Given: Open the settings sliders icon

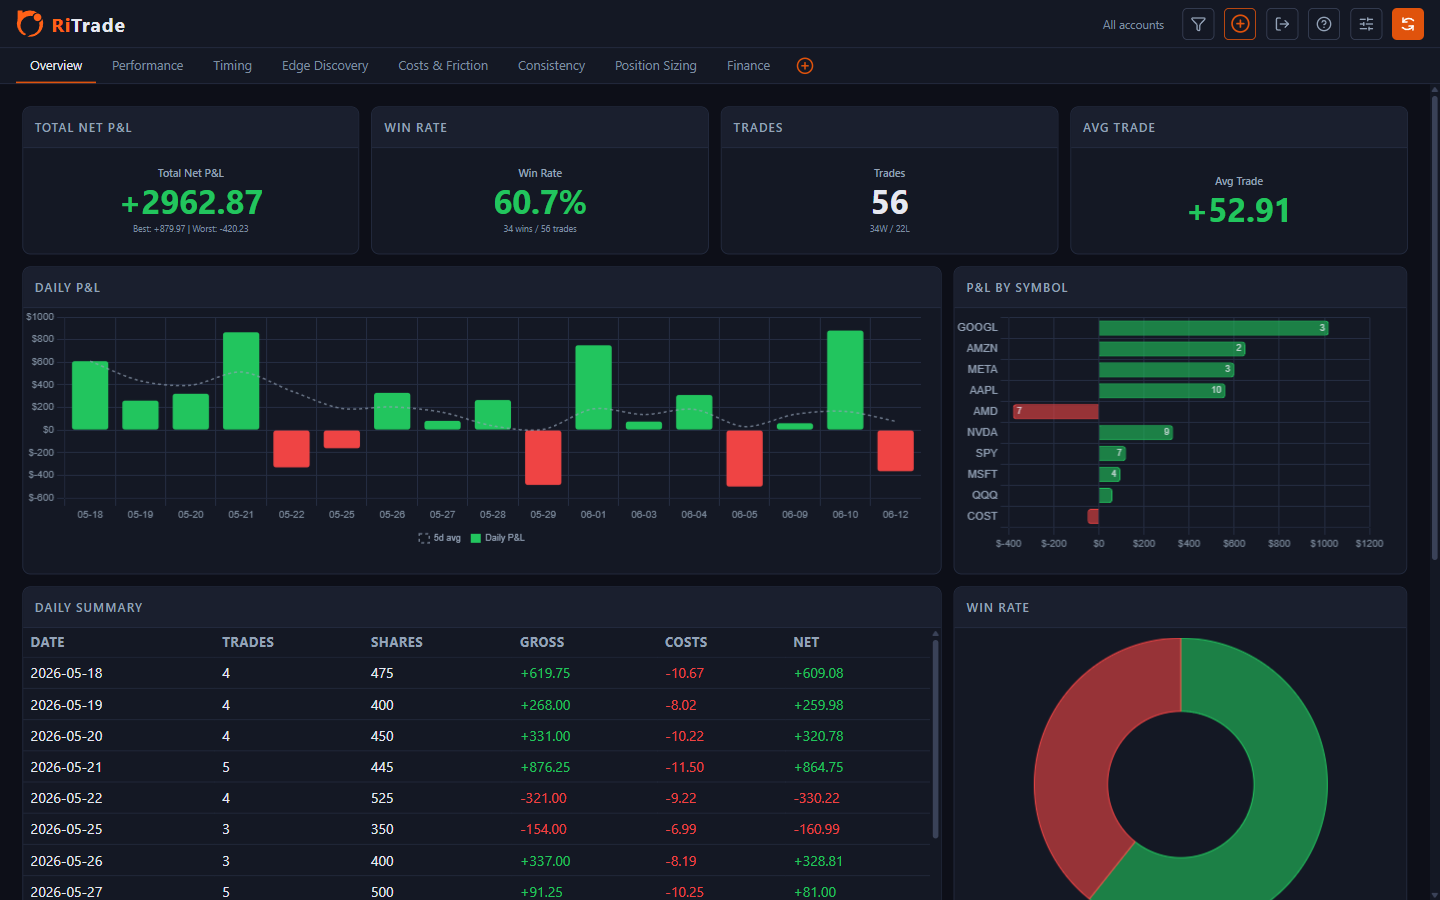Looking at the screenshot, I should 1366,24.
